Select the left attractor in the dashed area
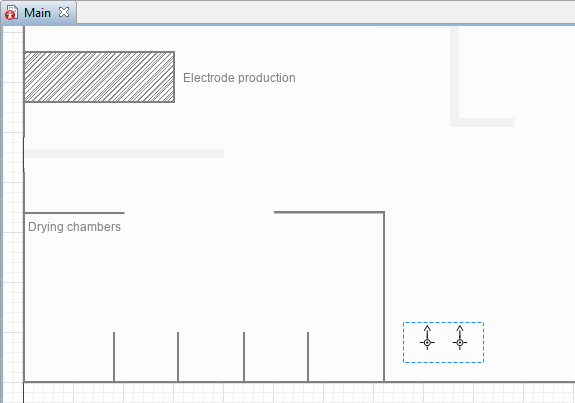 [x=427, y=338]
